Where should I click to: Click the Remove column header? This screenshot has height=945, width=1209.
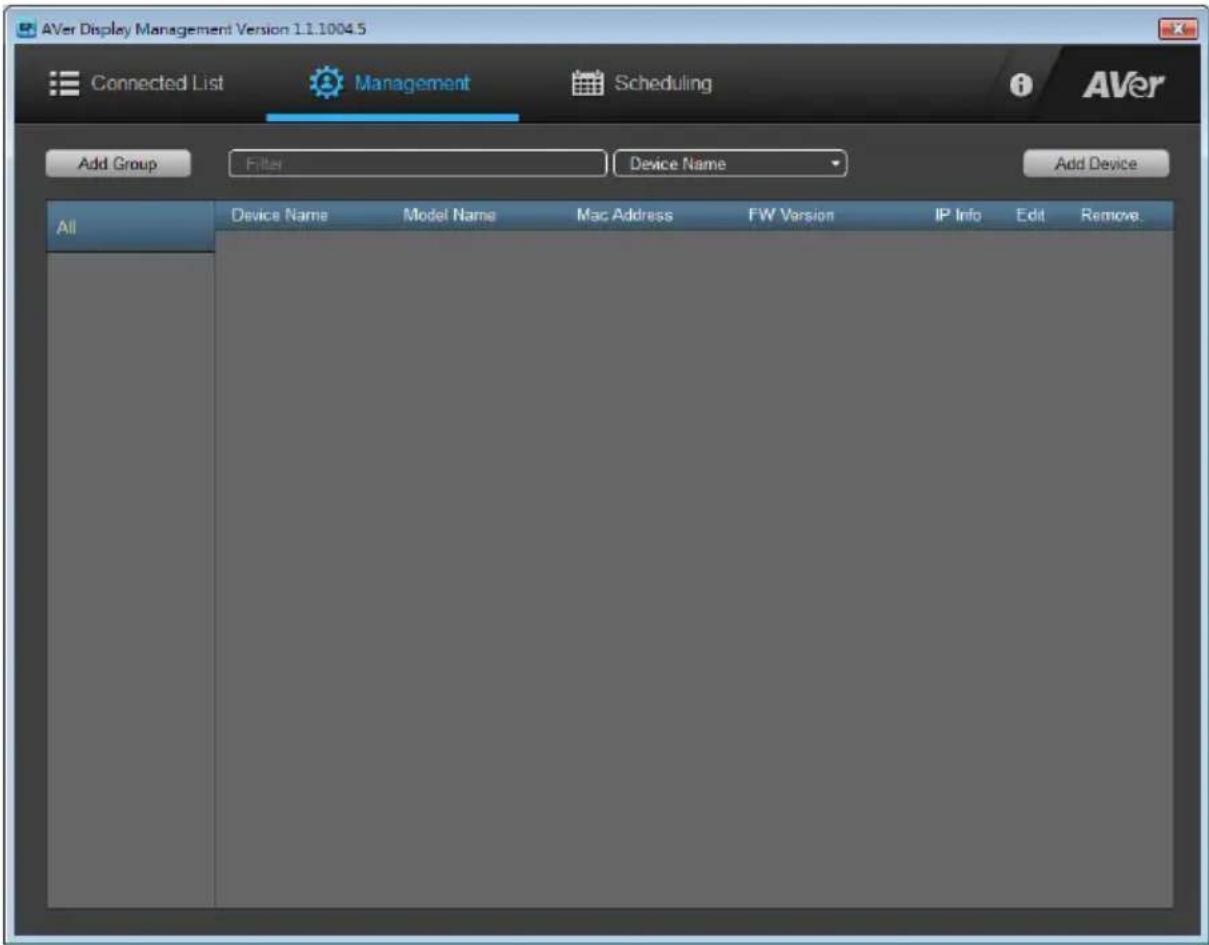[x=1110, y=215]
